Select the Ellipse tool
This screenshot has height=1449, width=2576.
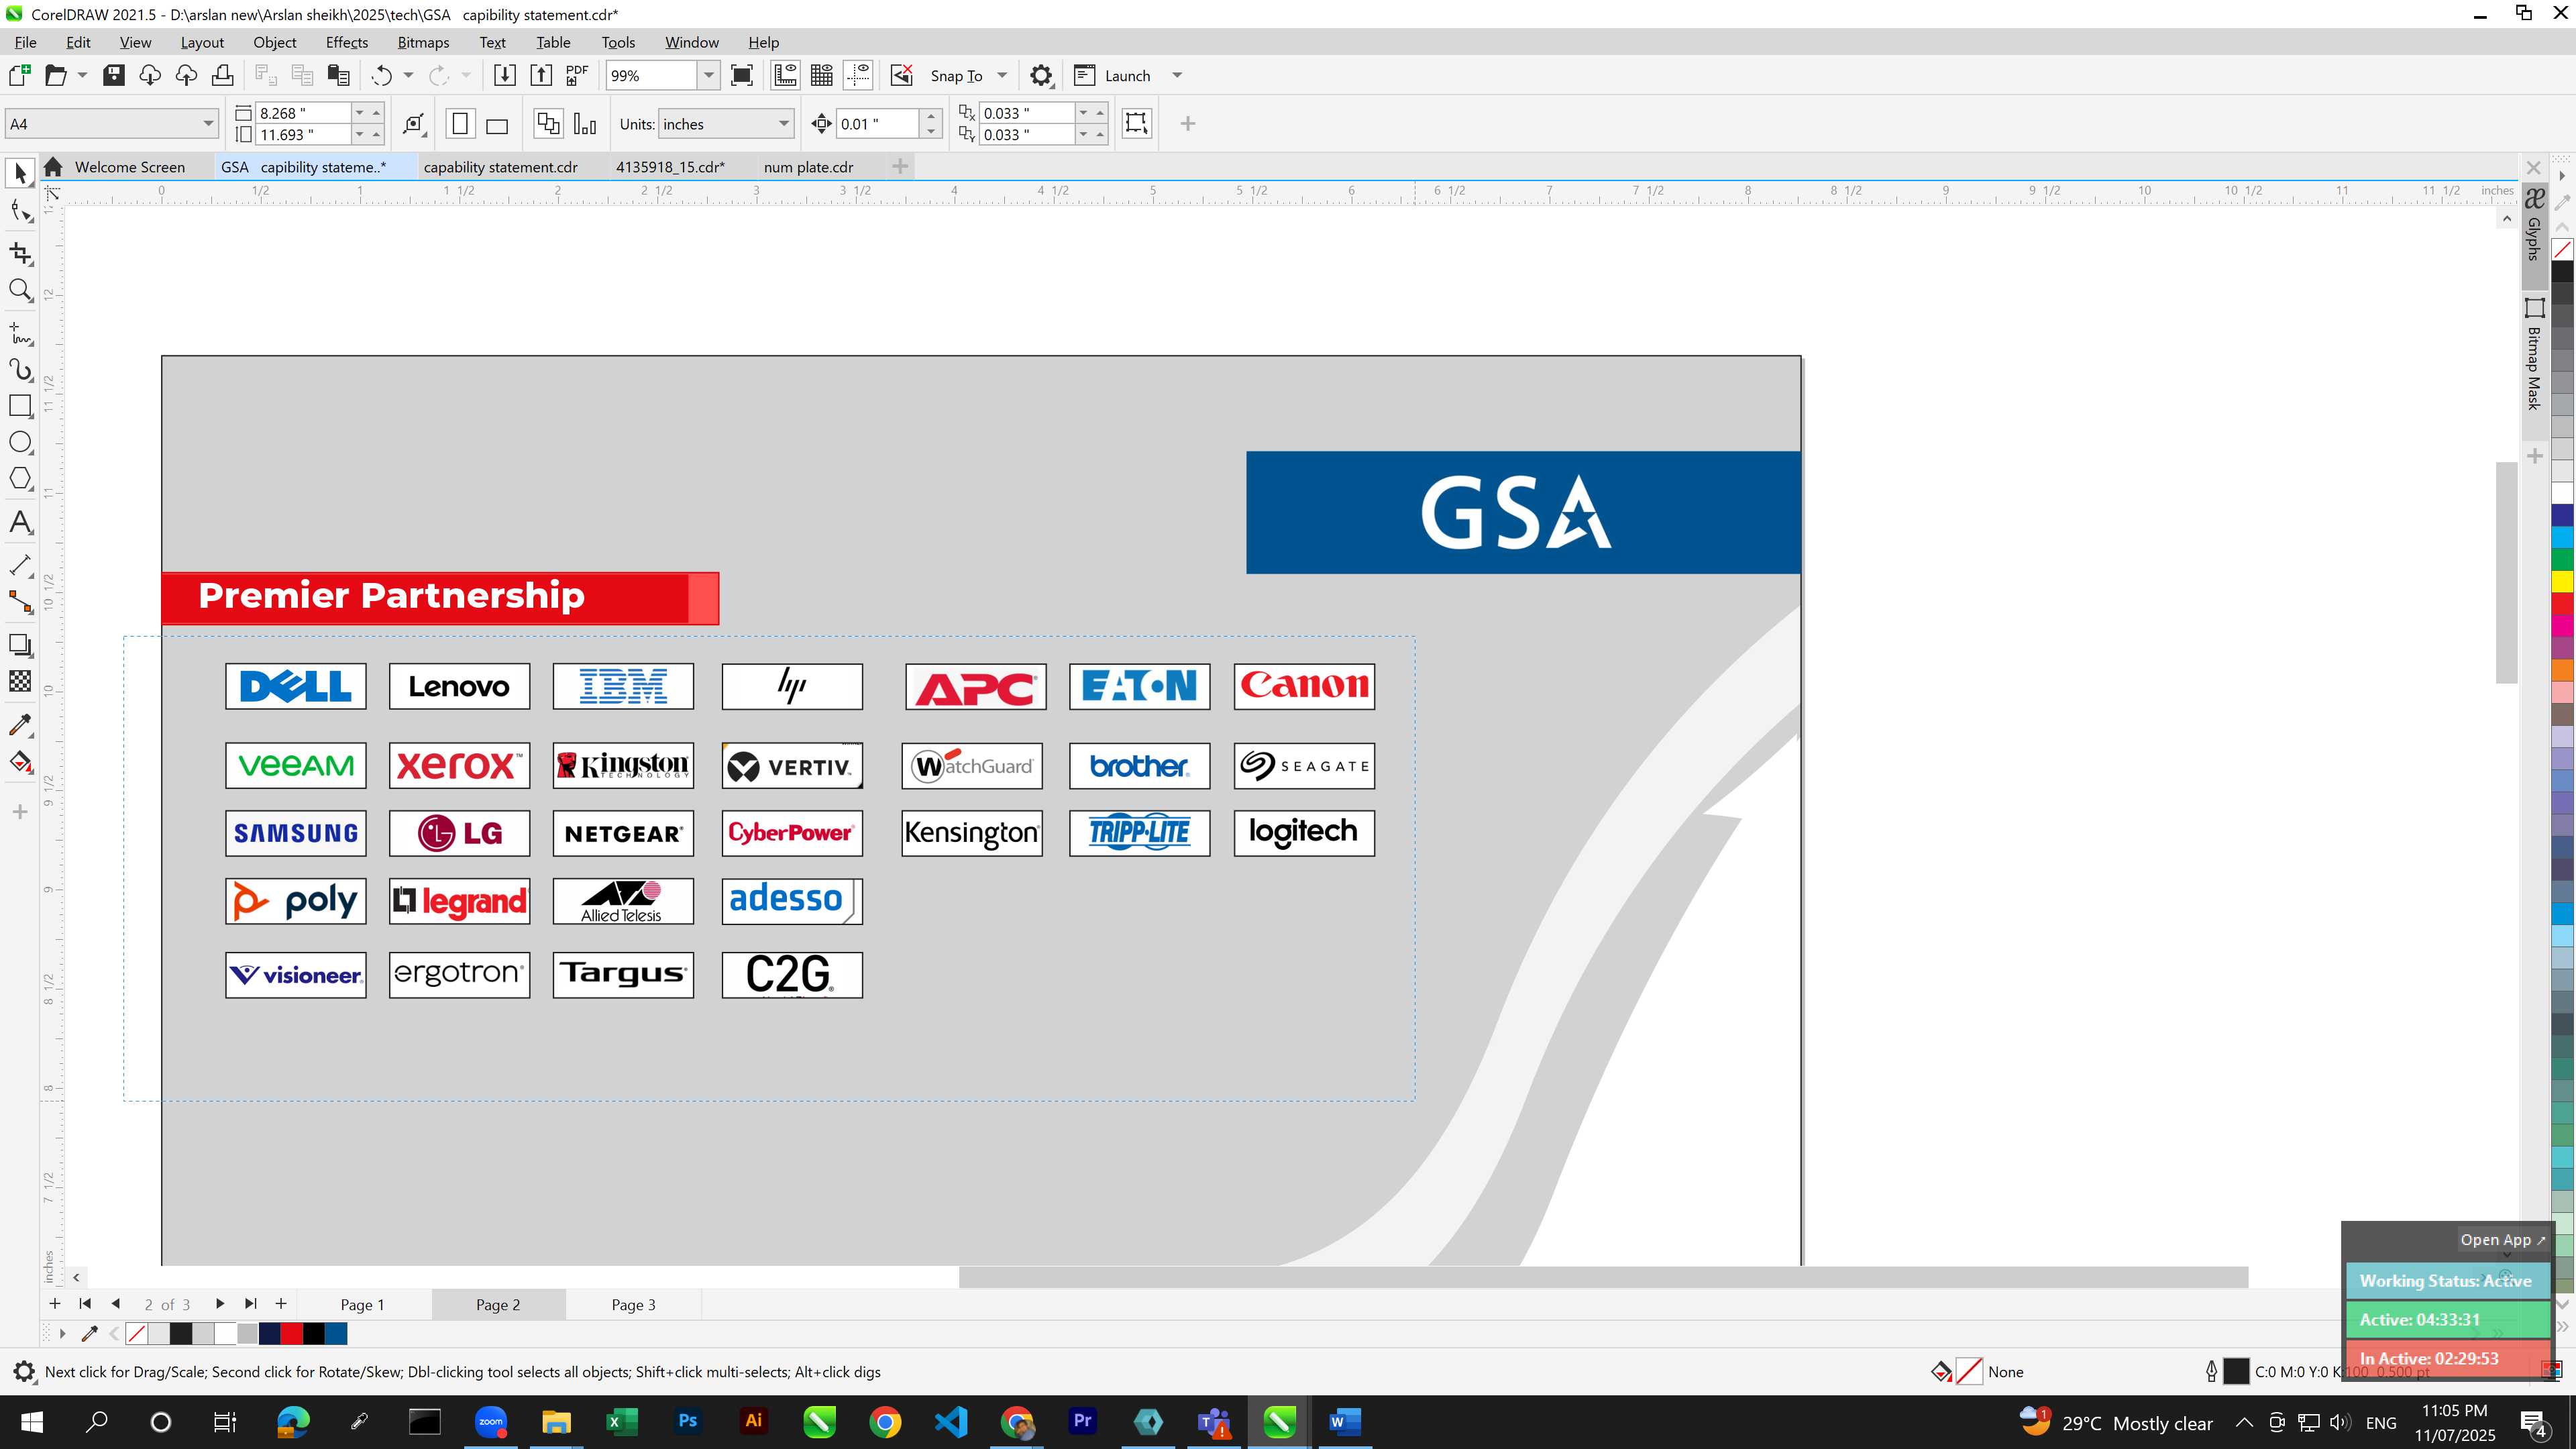point(20,443)
